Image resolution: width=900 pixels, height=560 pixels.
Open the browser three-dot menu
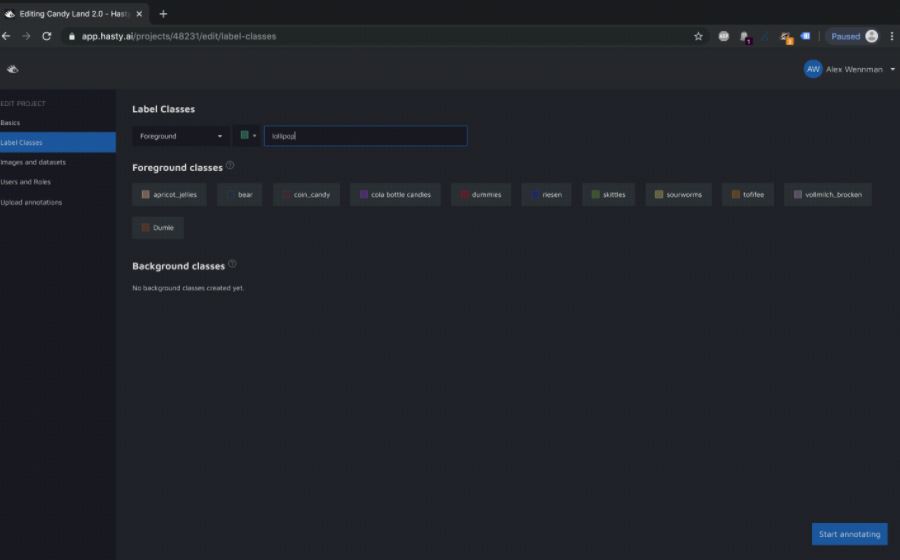pos(891,36)
